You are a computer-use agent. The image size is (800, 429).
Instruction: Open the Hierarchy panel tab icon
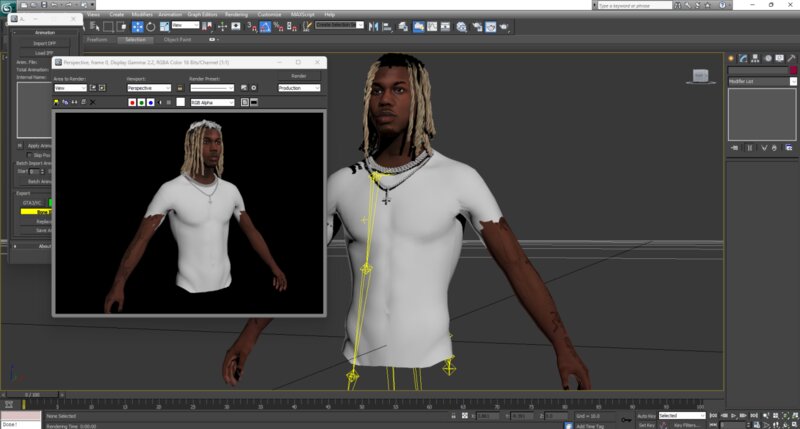[755, 58]
